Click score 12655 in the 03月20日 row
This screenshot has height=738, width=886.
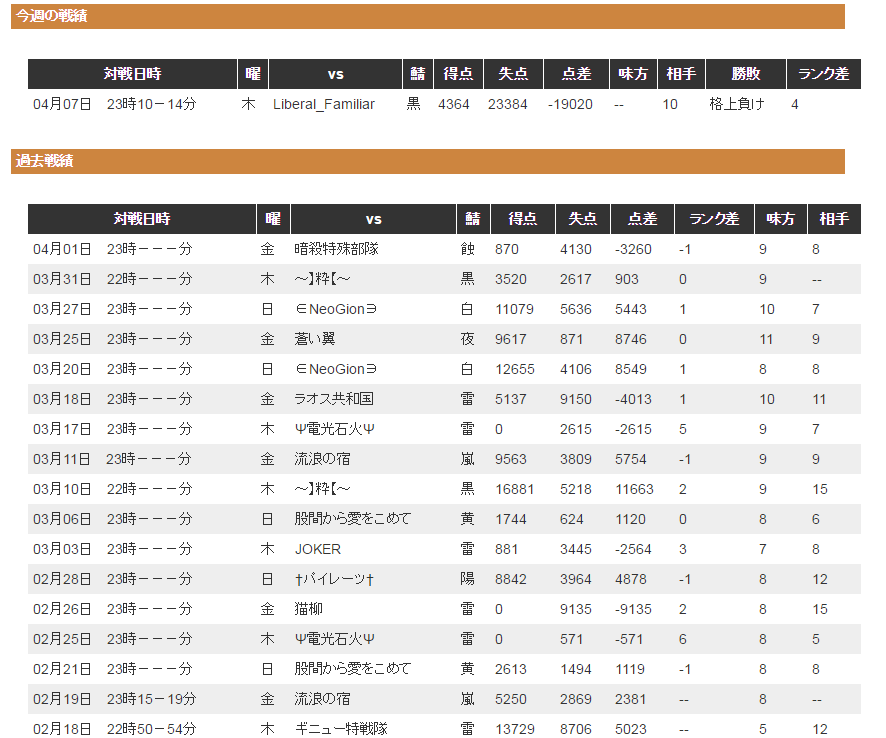514,370
